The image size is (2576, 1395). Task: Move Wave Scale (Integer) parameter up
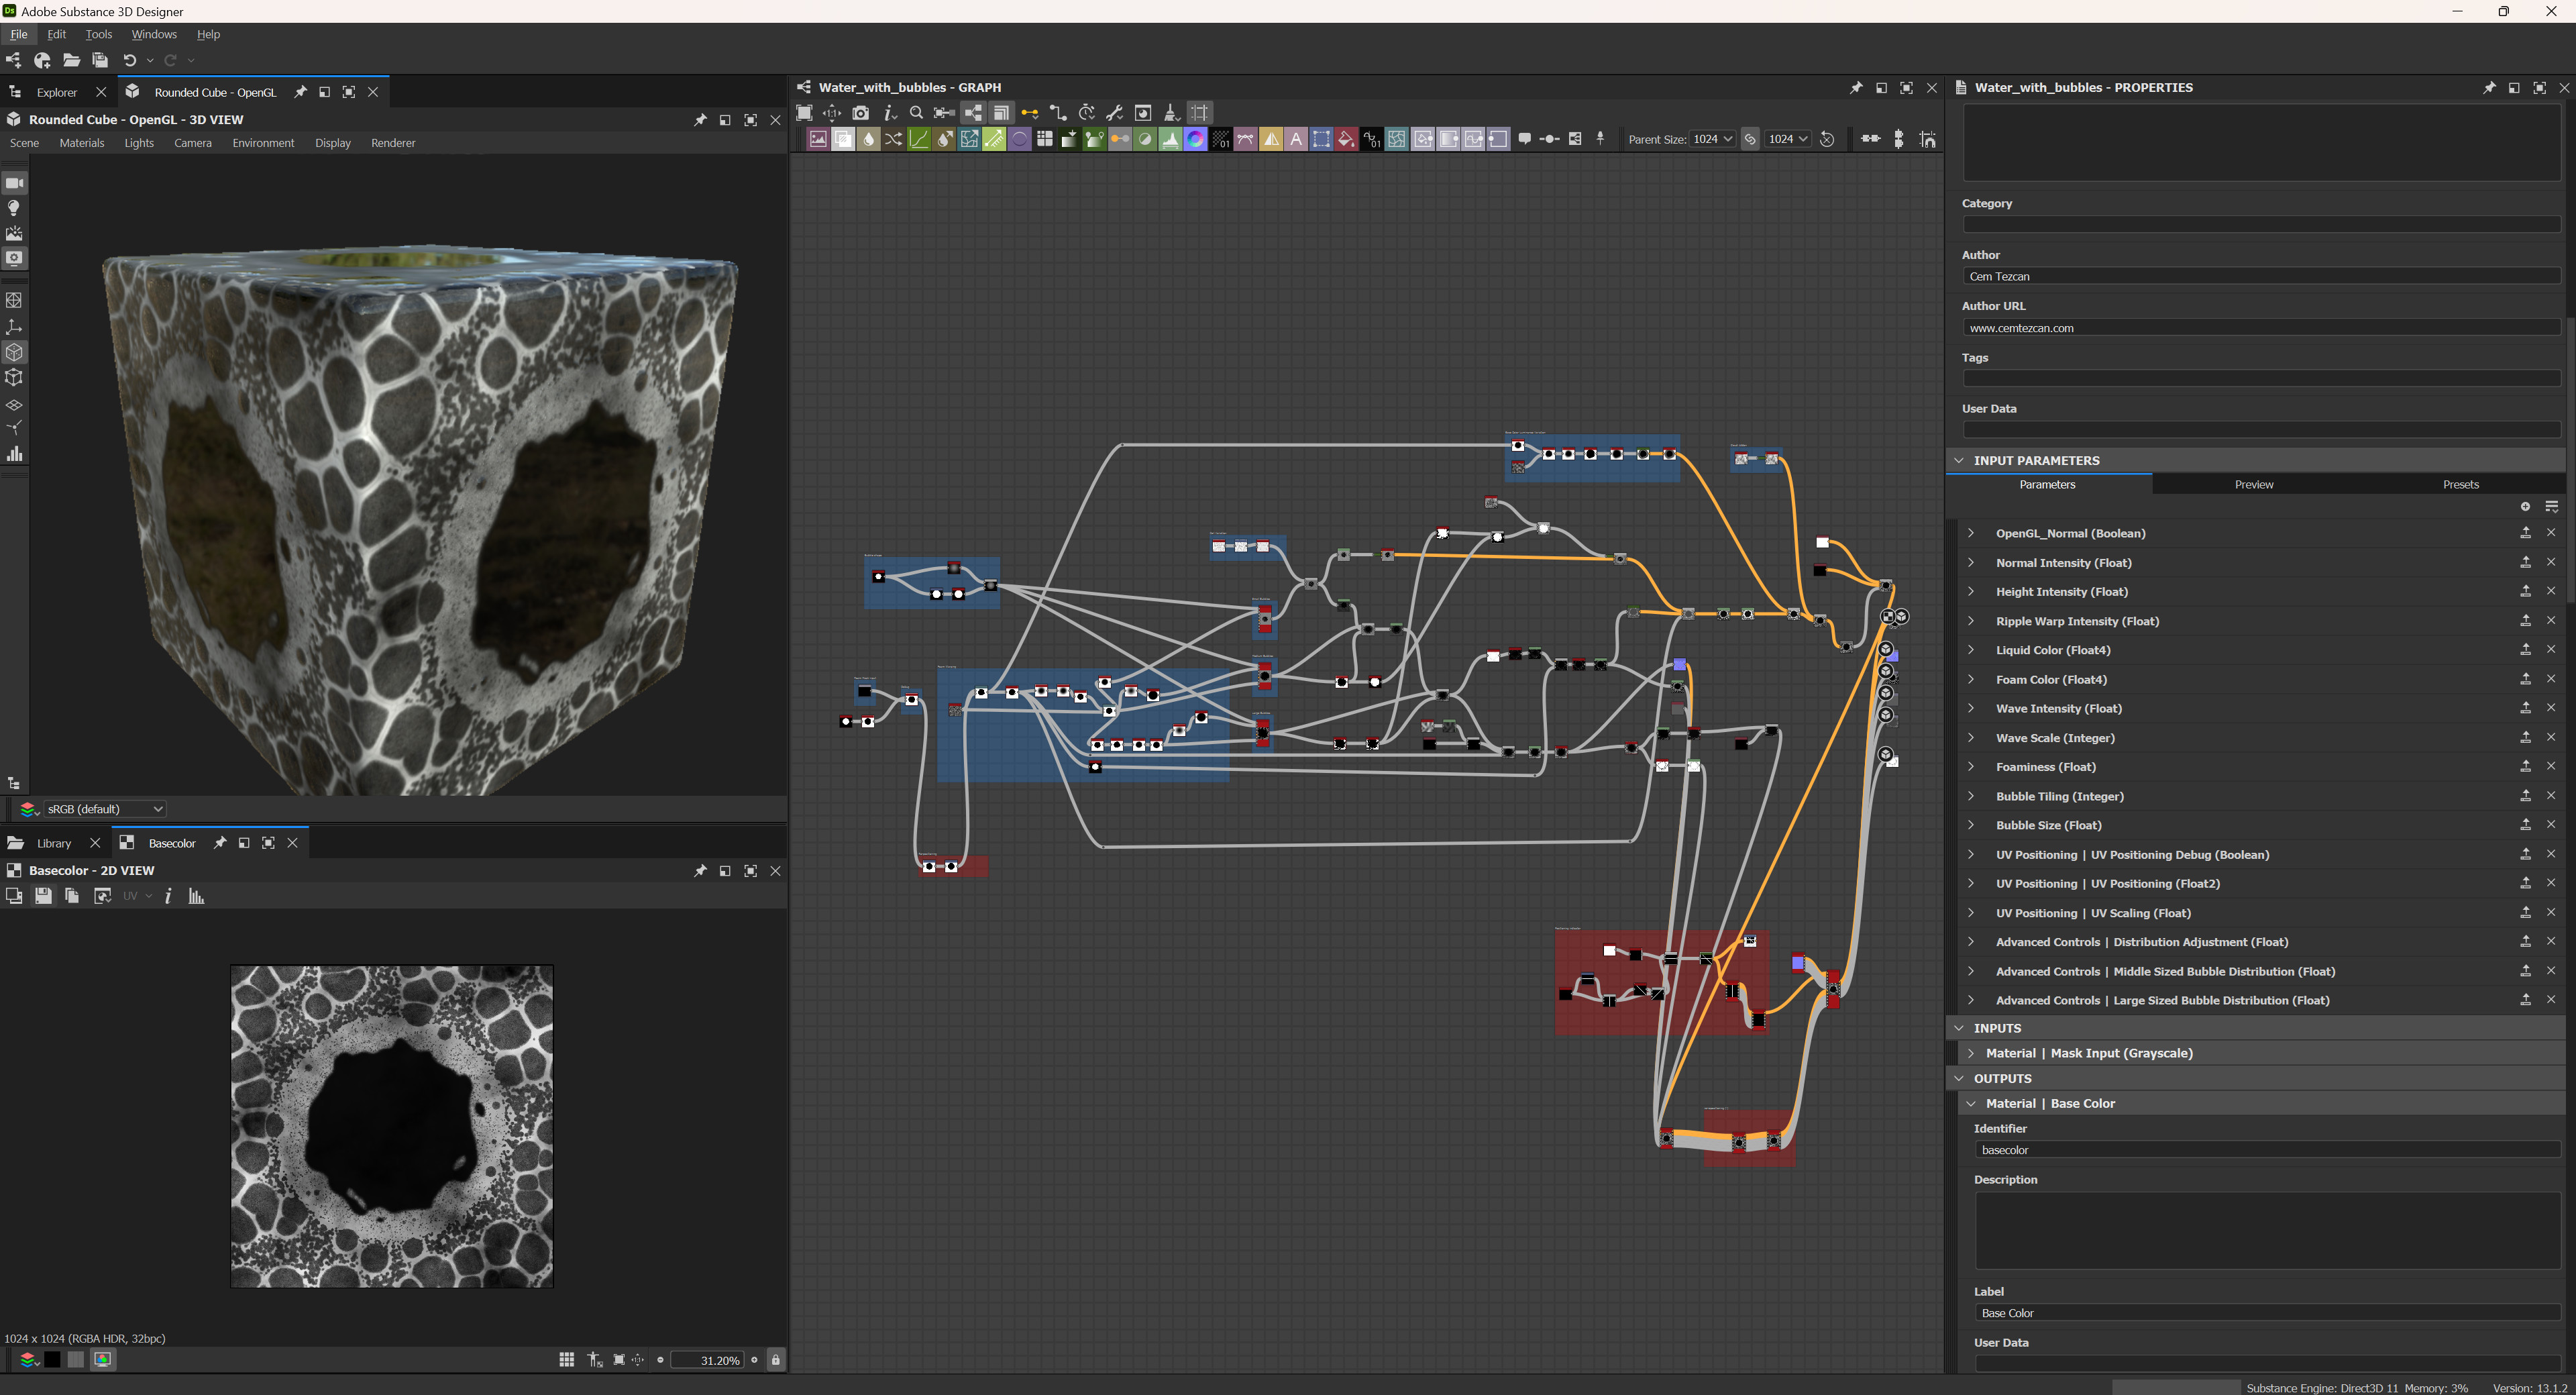click(x=2525, y=738)
